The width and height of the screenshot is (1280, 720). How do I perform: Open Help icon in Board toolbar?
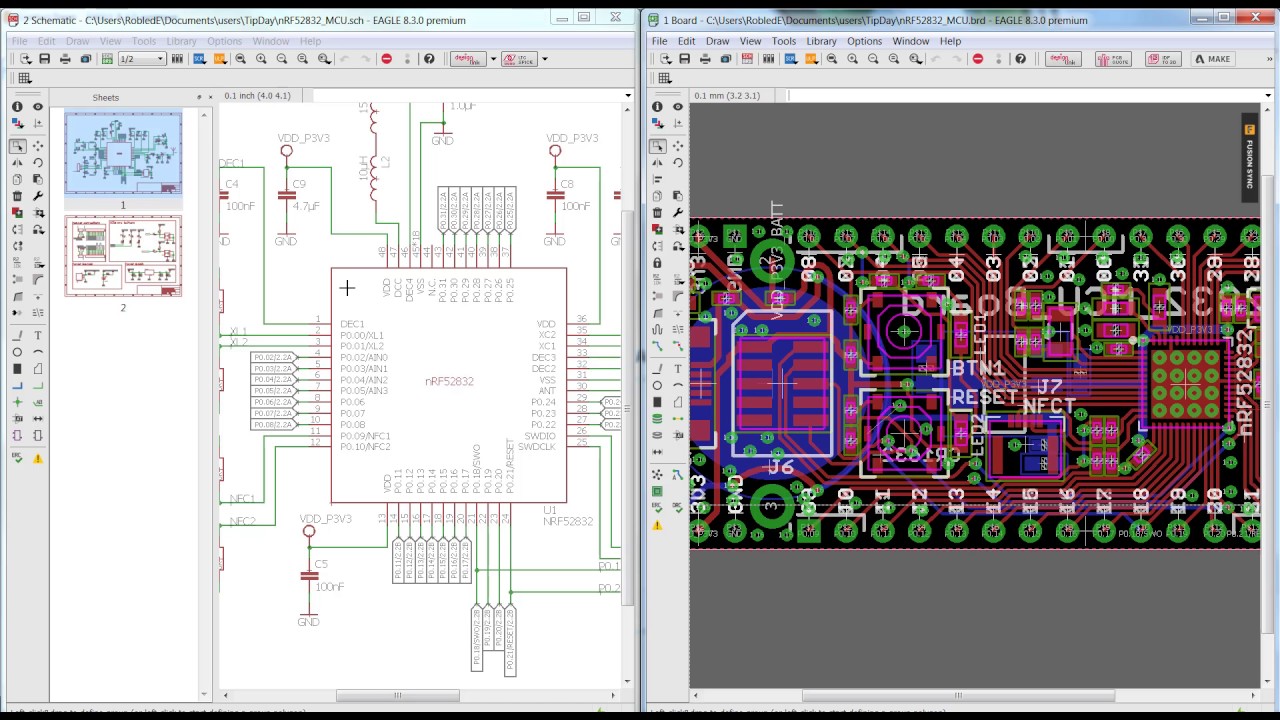tap(1020, 59)
